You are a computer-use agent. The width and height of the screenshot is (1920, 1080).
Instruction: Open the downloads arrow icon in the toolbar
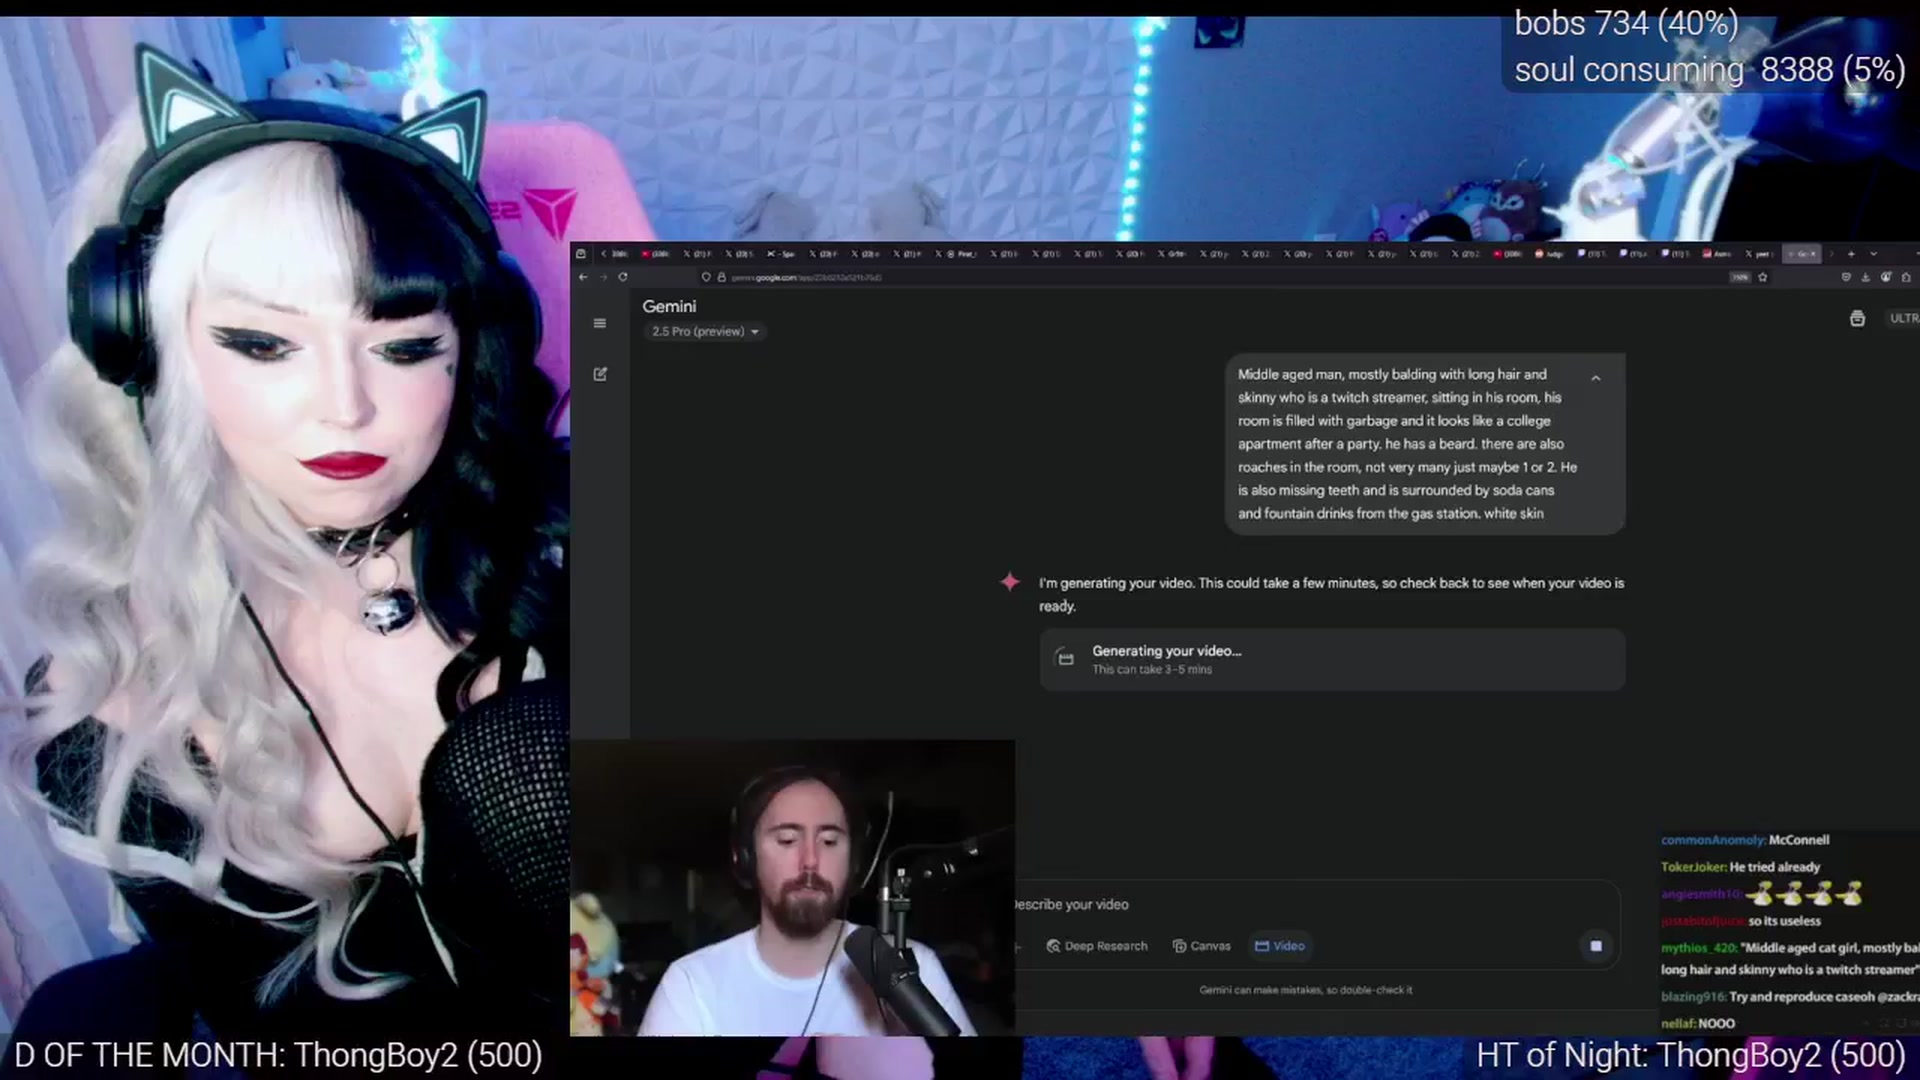(x=1866, y=277)
